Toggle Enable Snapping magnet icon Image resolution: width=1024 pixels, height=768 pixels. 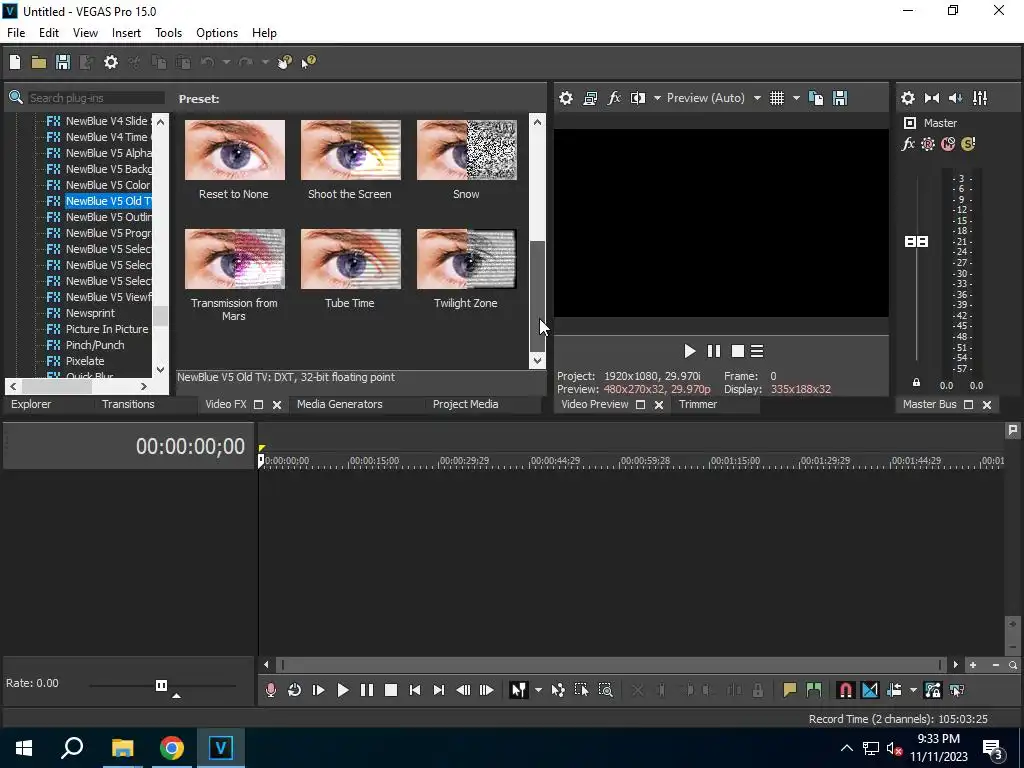tap(846, 690)
